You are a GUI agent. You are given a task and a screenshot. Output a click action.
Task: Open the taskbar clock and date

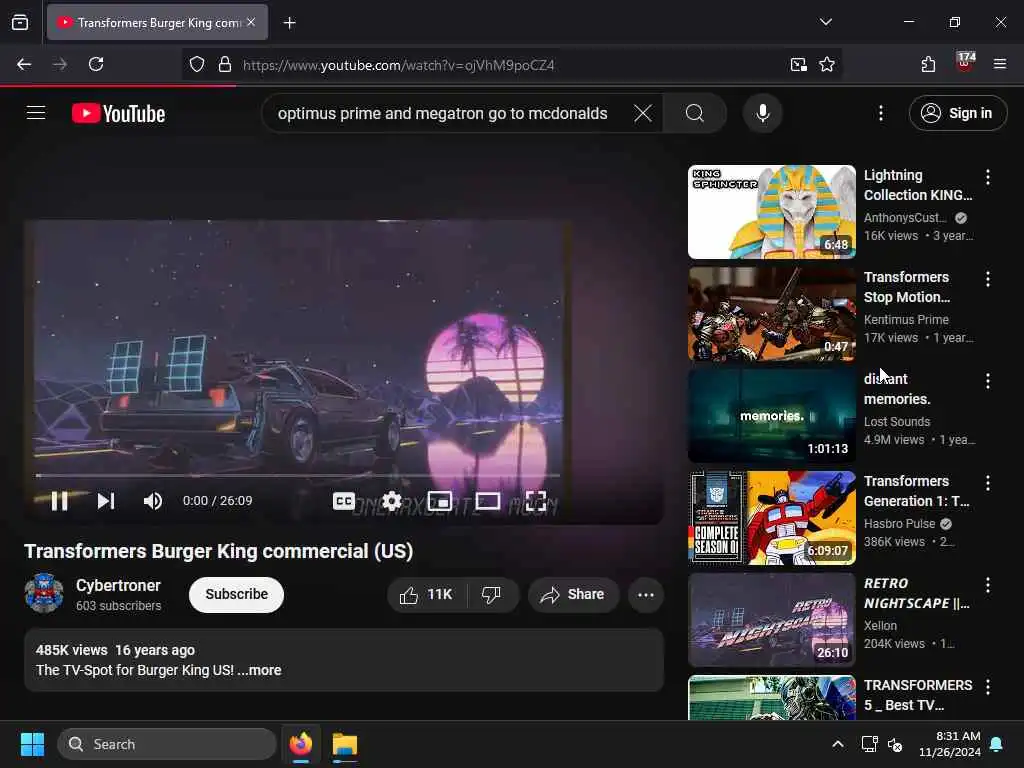(x=949, y=744)
